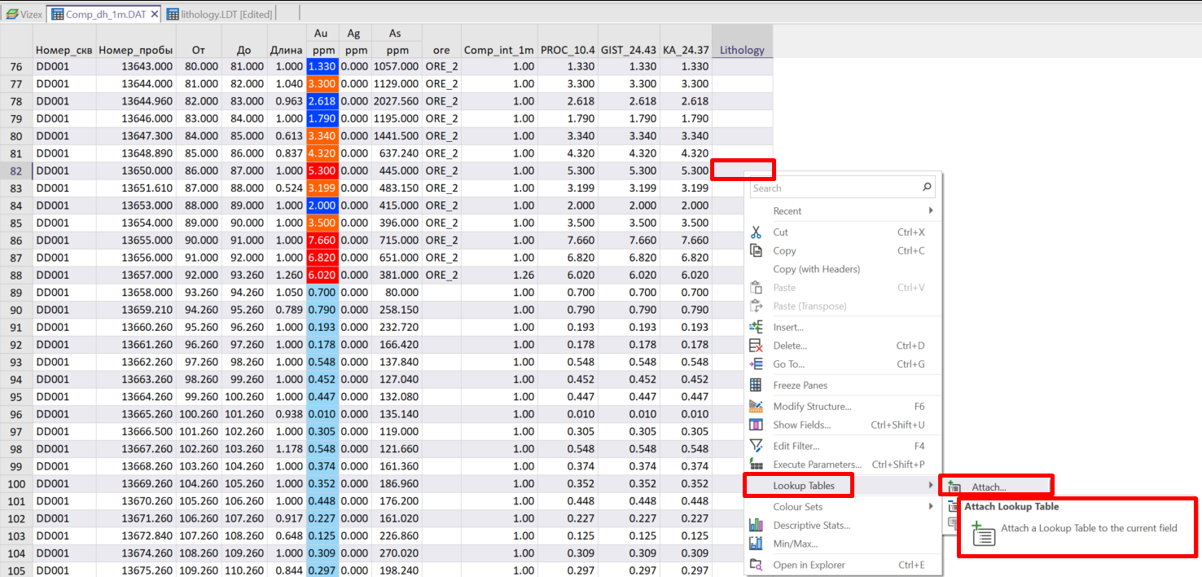Select Modify Structure… menu entry
The width and height of the screenshot is (1202, 577).
pyautogui.click(x=812, y=407)
